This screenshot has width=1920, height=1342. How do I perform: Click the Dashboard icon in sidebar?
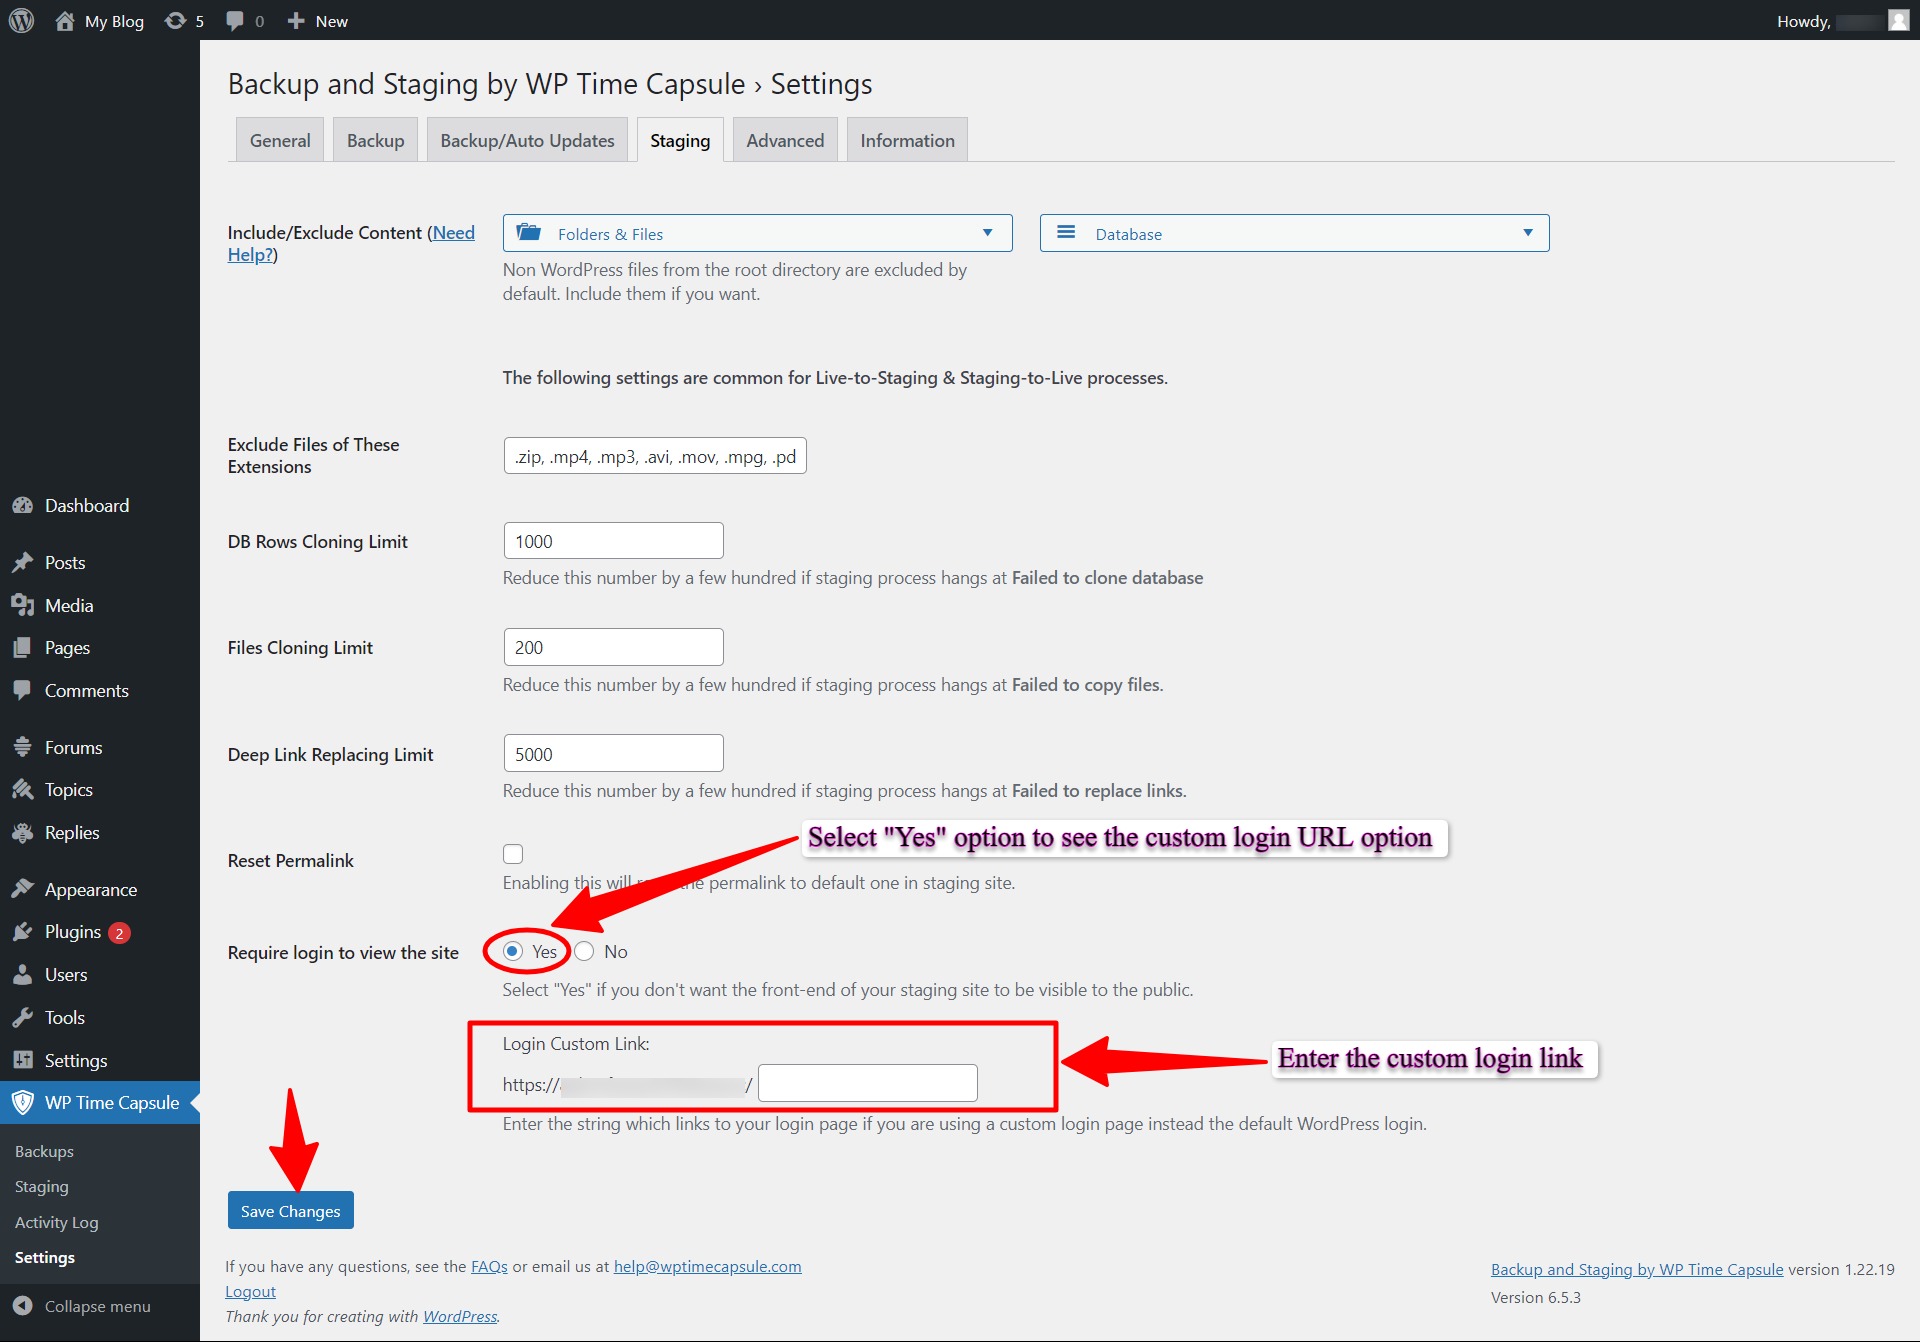23,506
